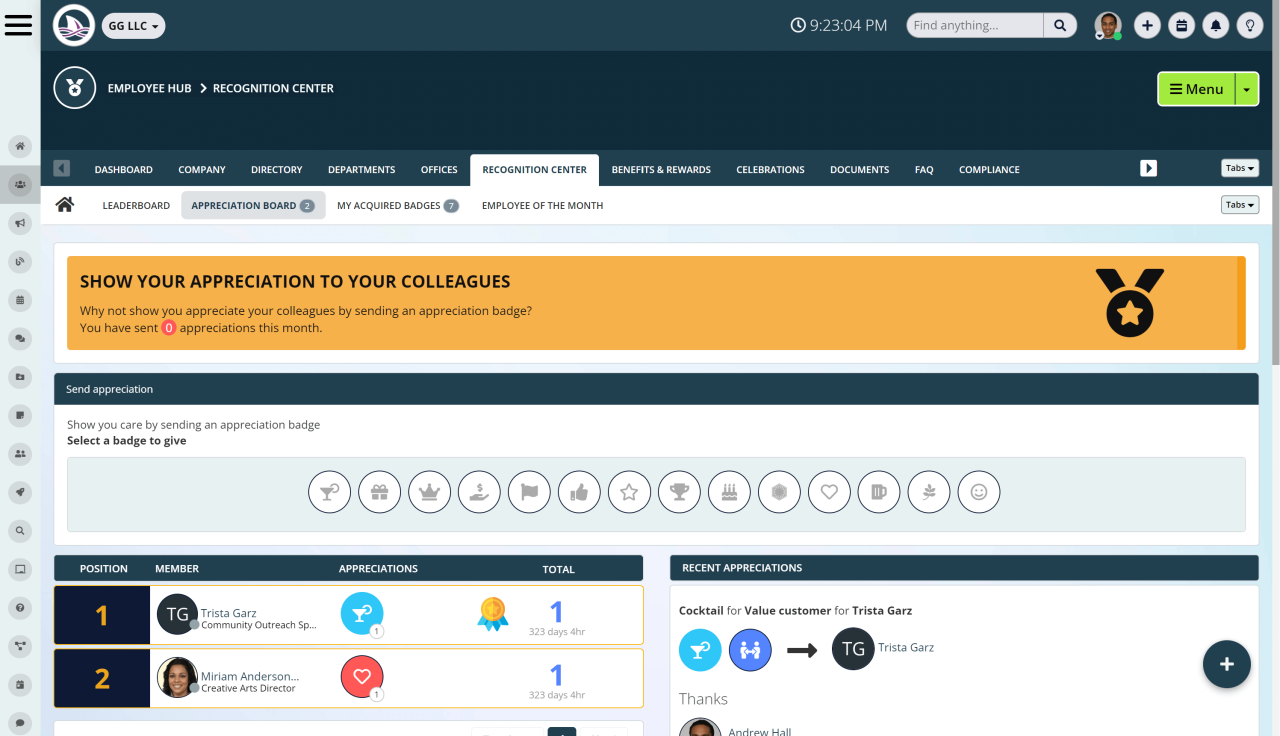Open notifications via the bell icon
This screenshot has height=736, width=1280.
pyautogui.click(x=1216, y=24)
